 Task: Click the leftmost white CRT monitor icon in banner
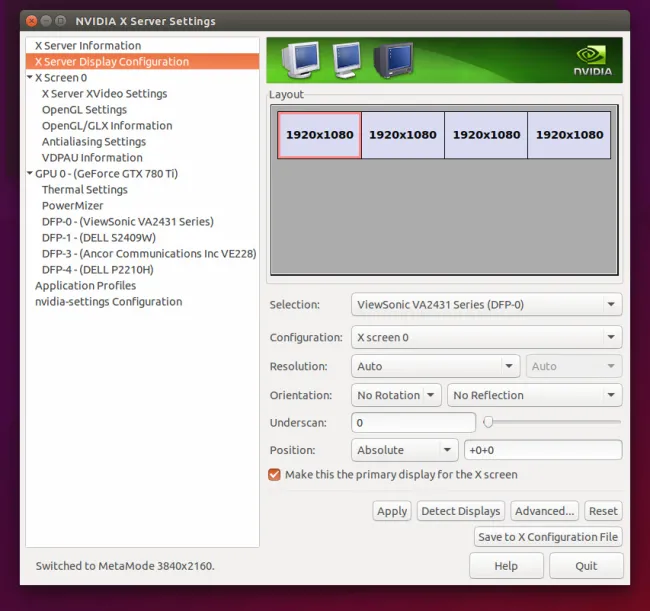tap(301, 60)
